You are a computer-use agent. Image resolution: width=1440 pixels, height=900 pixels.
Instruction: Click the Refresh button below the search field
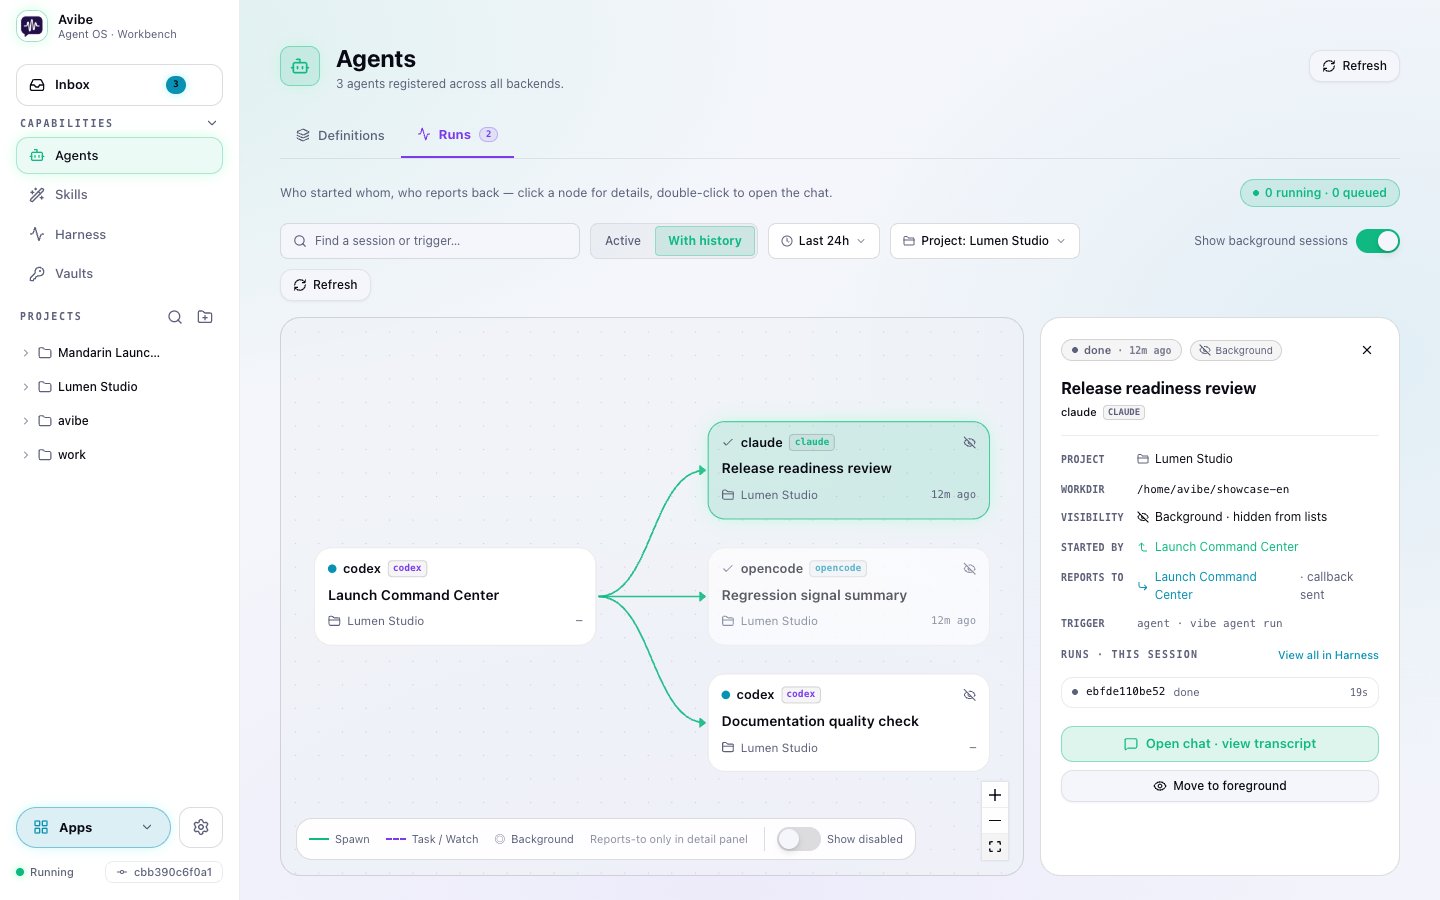tap(325, 285)
